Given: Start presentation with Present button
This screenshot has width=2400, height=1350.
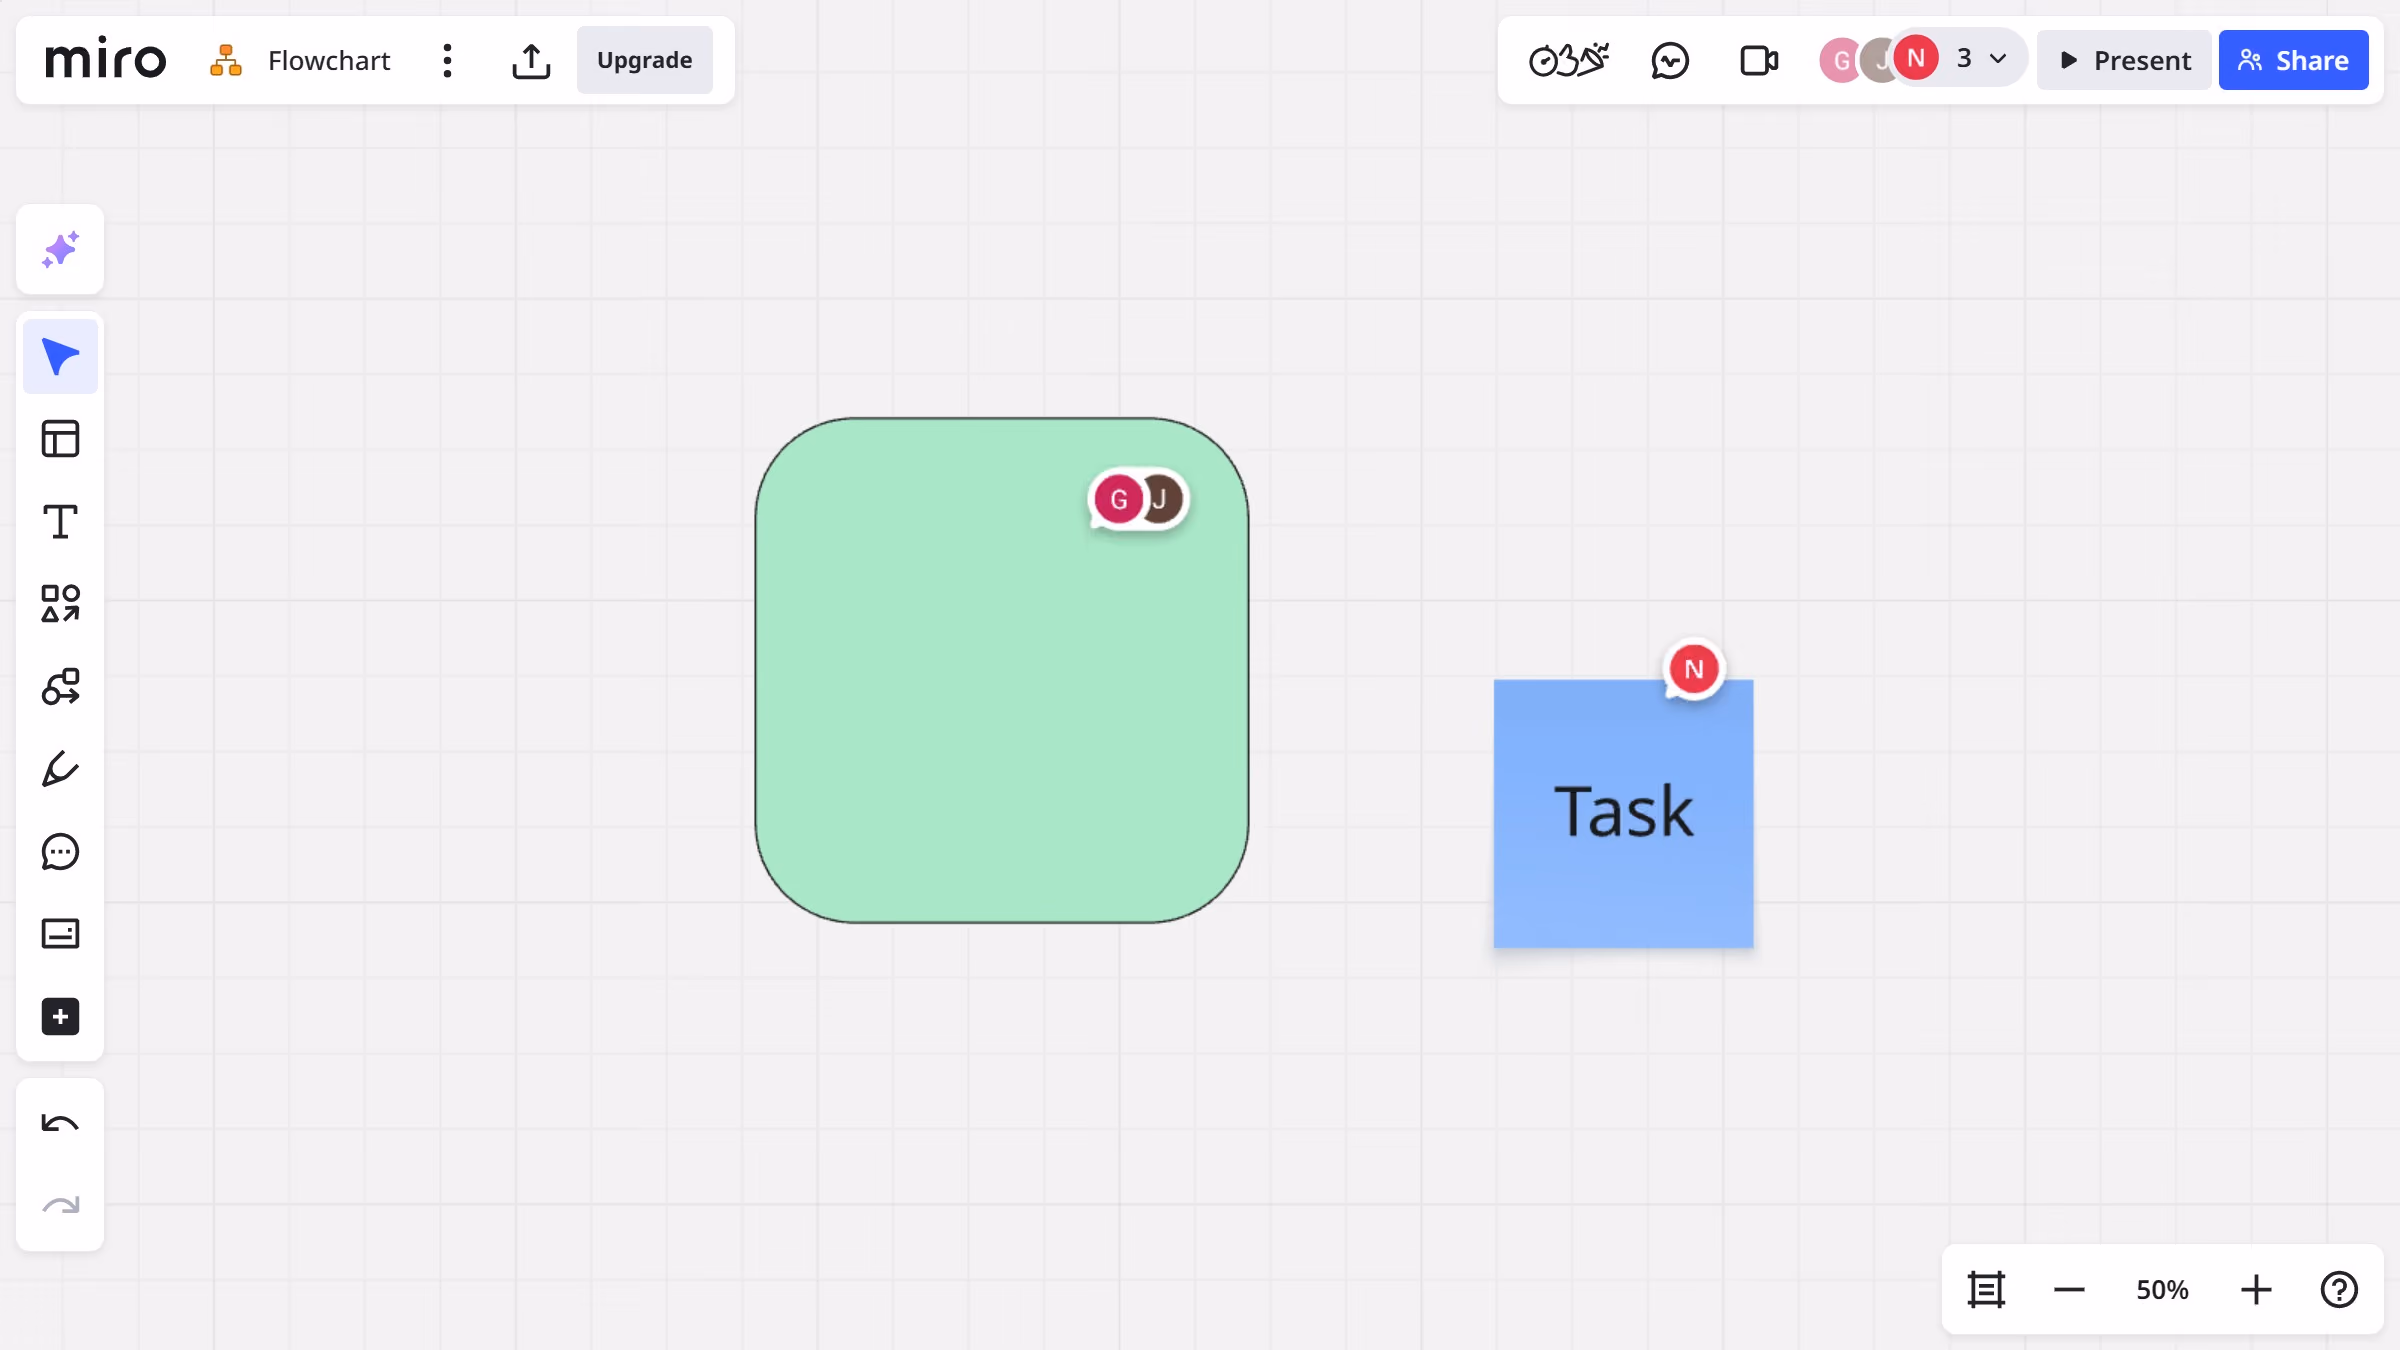Looking at the screenshot, I should pos(2124,60).
